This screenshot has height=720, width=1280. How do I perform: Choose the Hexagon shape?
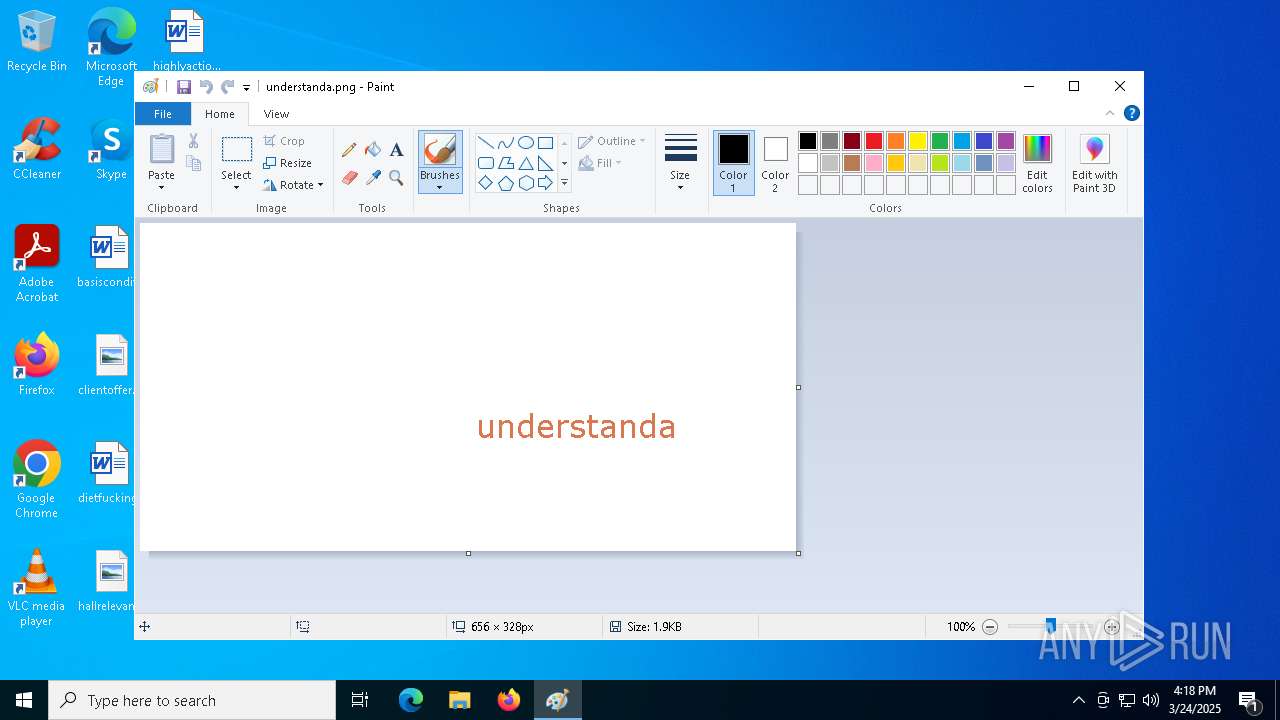(x=525, y=183)
